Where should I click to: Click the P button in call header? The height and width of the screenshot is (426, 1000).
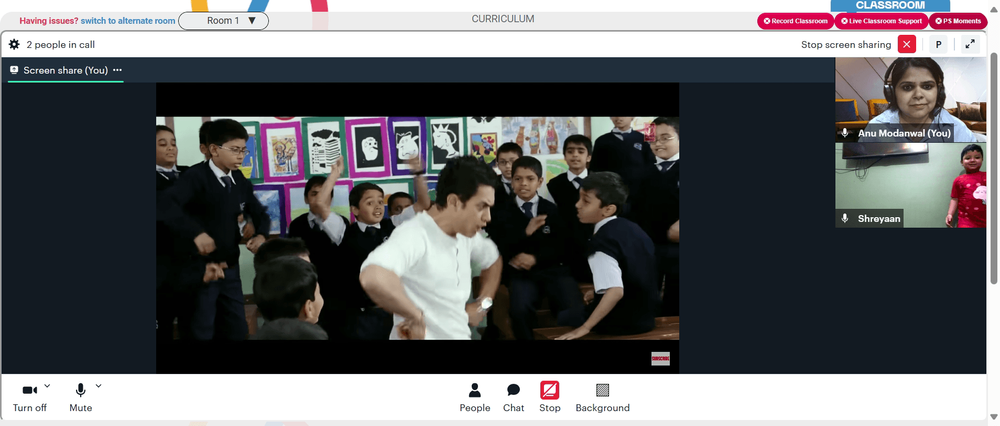pyautogui.click(x=938, y=44)
